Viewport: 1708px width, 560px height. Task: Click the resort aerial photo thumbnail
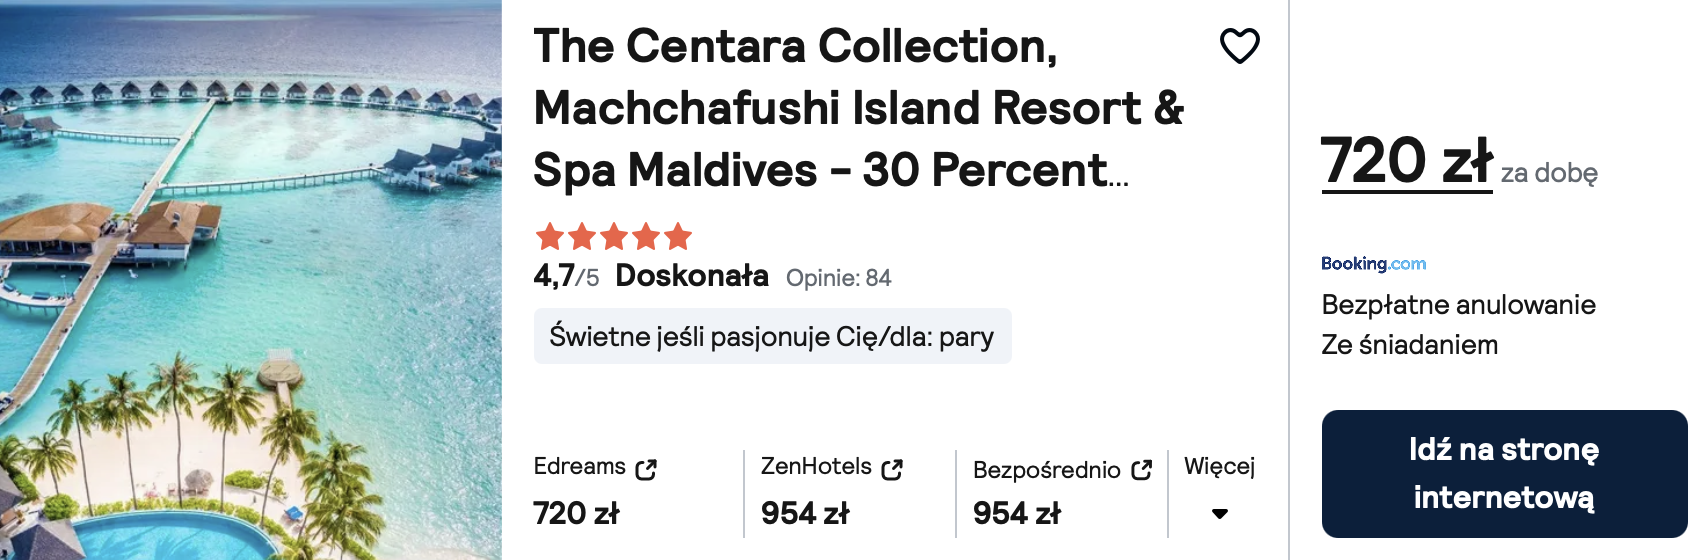point(251,280)
